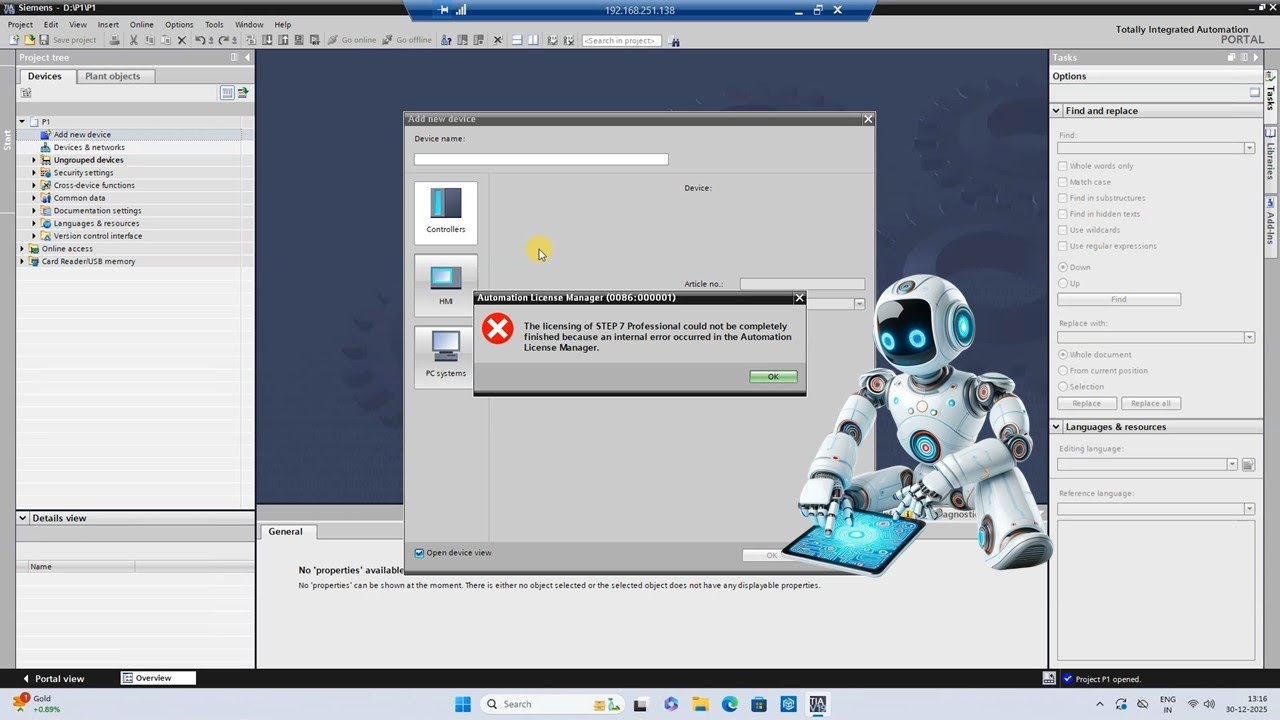Viewport: 1280px width, 720px height.
Task: Click the Print toolbar icon
Action: click(x=115, y=40)
